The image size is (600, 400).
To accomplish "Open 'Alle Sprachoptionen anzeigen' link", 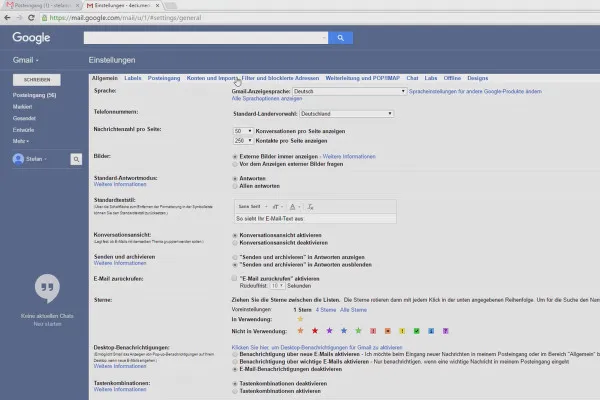I will (267, 98).
